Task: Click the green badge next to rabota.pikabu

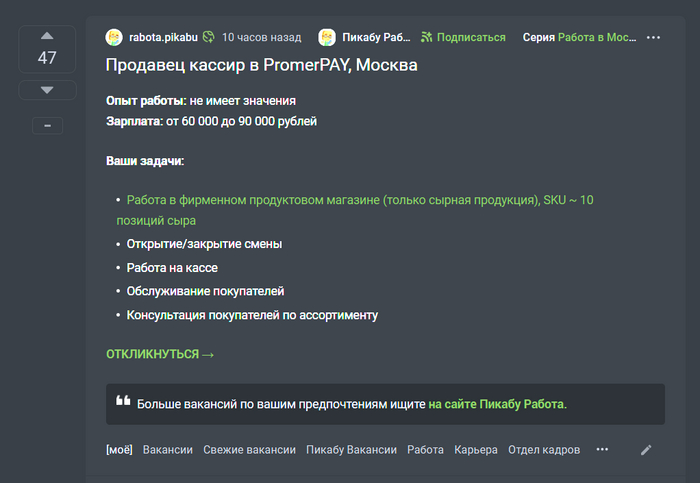Action: tap(208, 37)
